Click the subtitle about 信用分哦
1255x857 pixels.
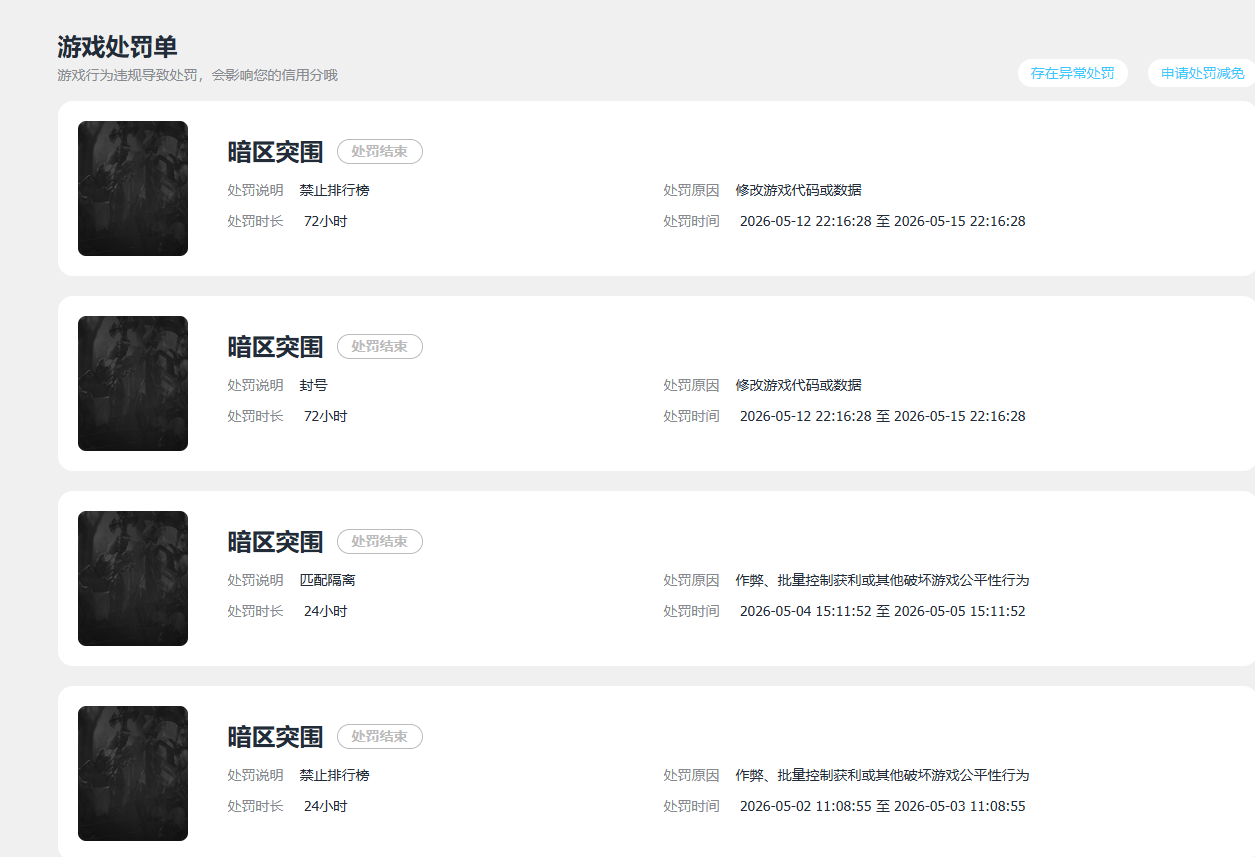pyautogui.click(x=197, y=75)
